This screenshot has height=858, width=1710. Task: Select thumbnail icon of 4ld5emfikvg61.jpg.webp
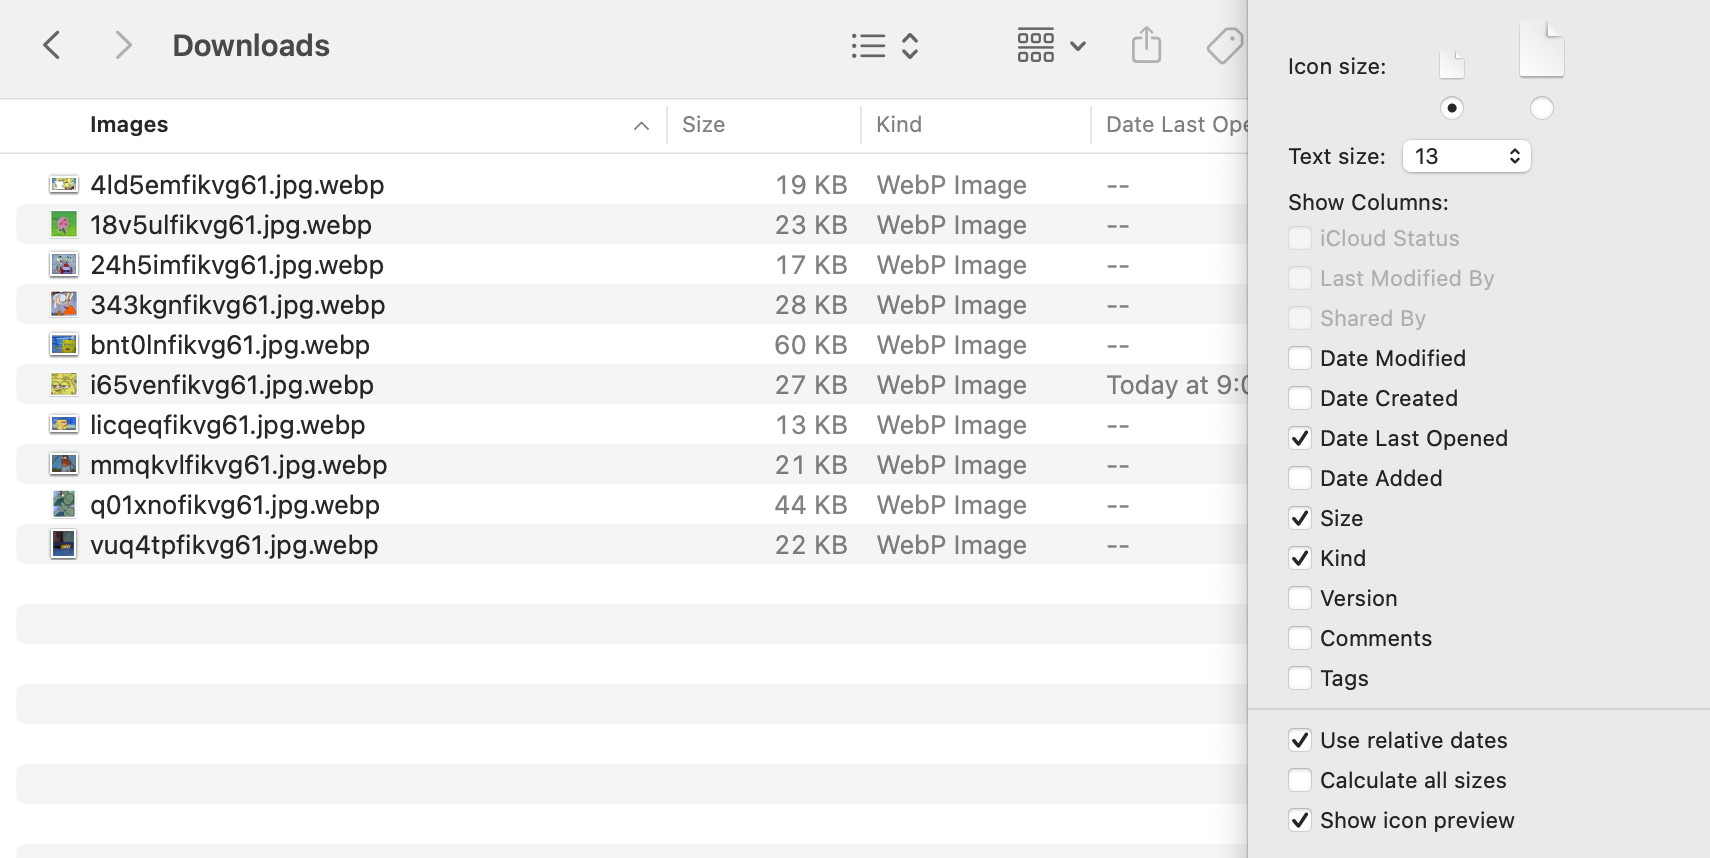64,184
